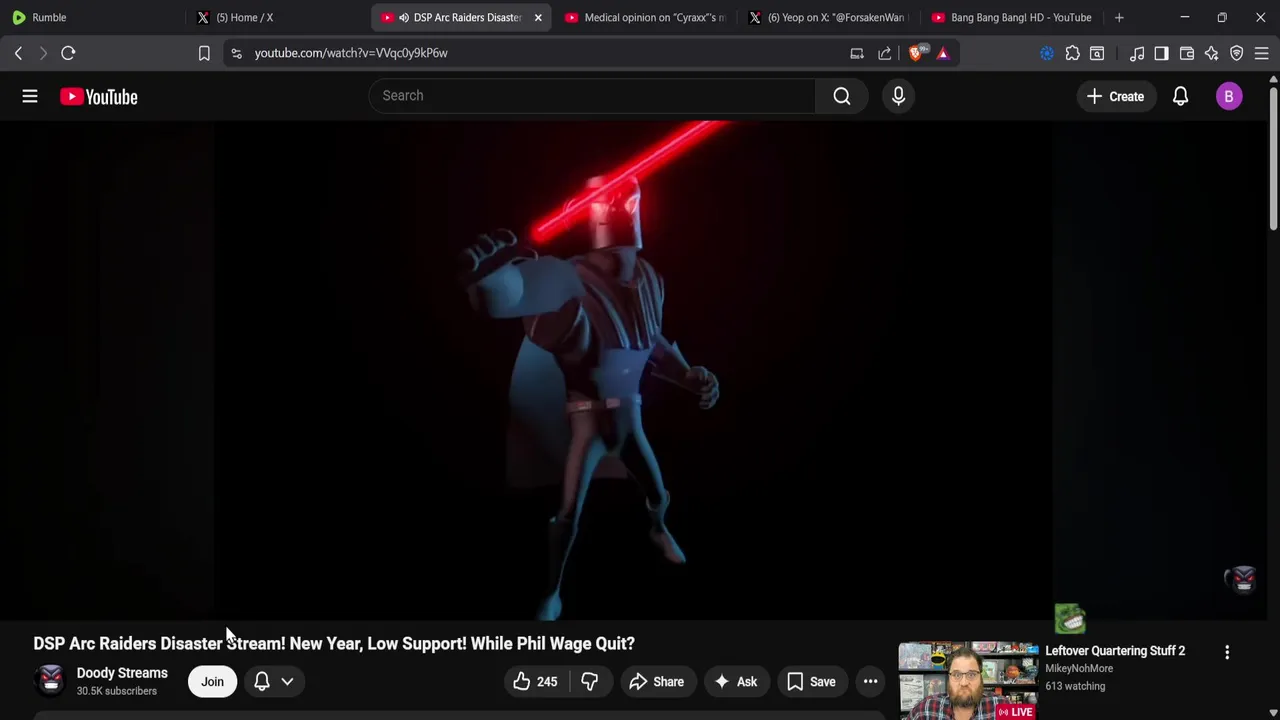The height and width of the screenshot is (720, 1280).
Task: Expand the notification options chevron
Action: pyautogui.click(x=287, y=681)
